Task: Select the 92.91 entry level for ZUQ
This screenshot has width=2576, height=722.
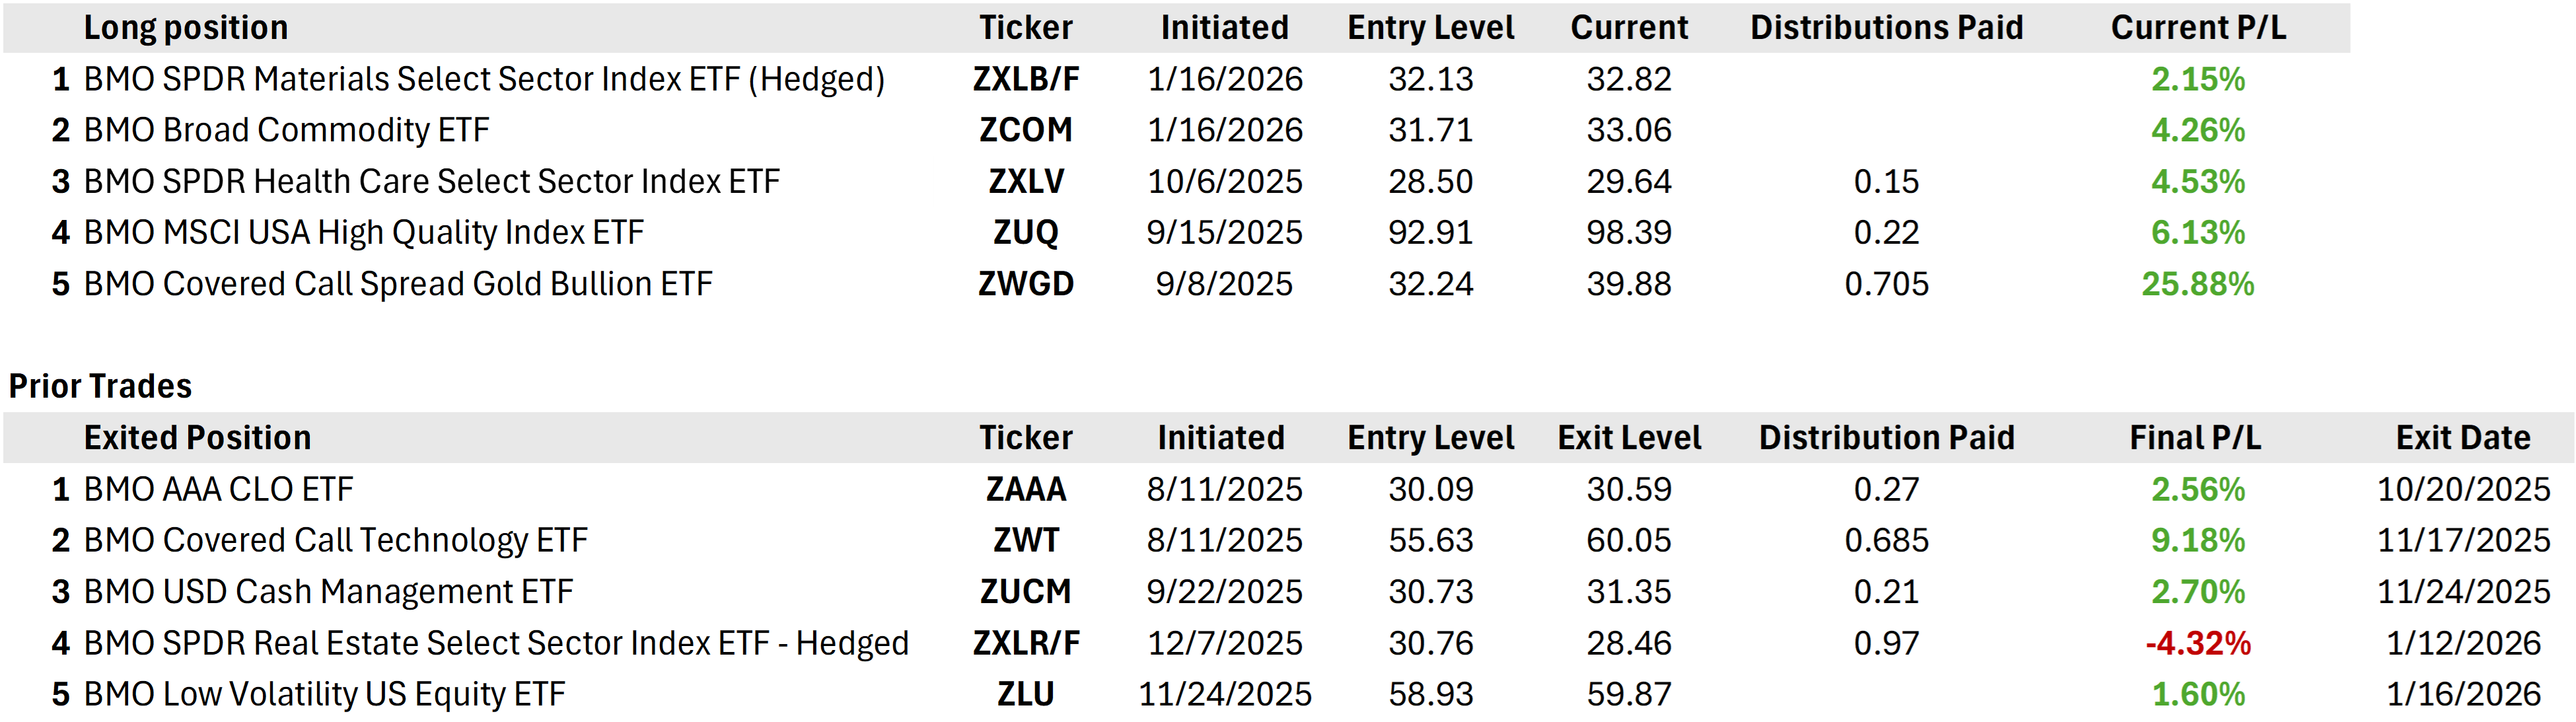Action: pyautogui.click(x=1430, y=233)
